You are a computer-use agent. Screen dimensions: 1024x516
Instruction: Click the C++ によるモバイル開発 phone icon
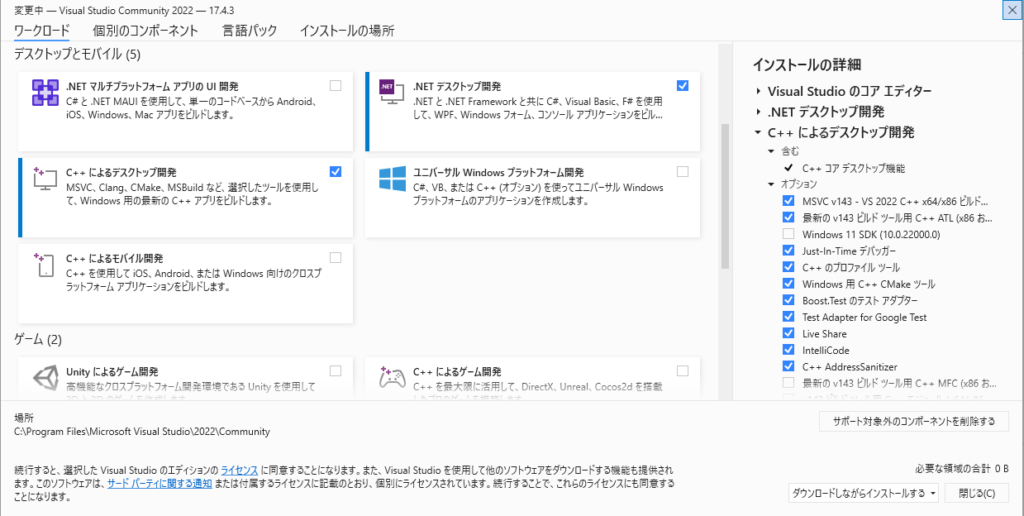45,265
